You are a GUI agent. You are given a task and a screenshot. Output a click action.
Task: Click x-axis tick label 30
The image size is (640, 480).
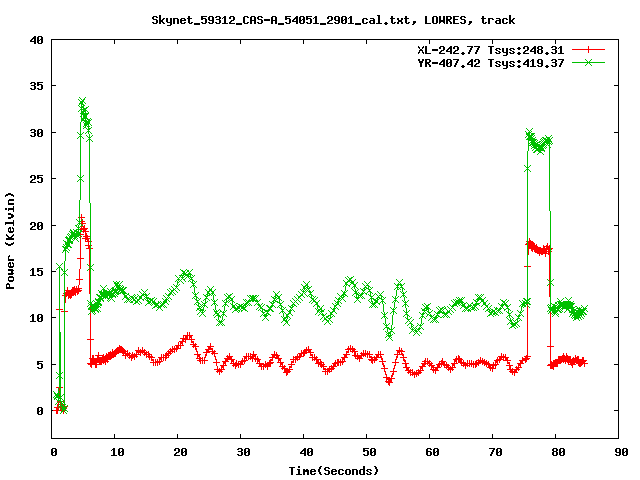pyautogui.click(x=243, y=452)
